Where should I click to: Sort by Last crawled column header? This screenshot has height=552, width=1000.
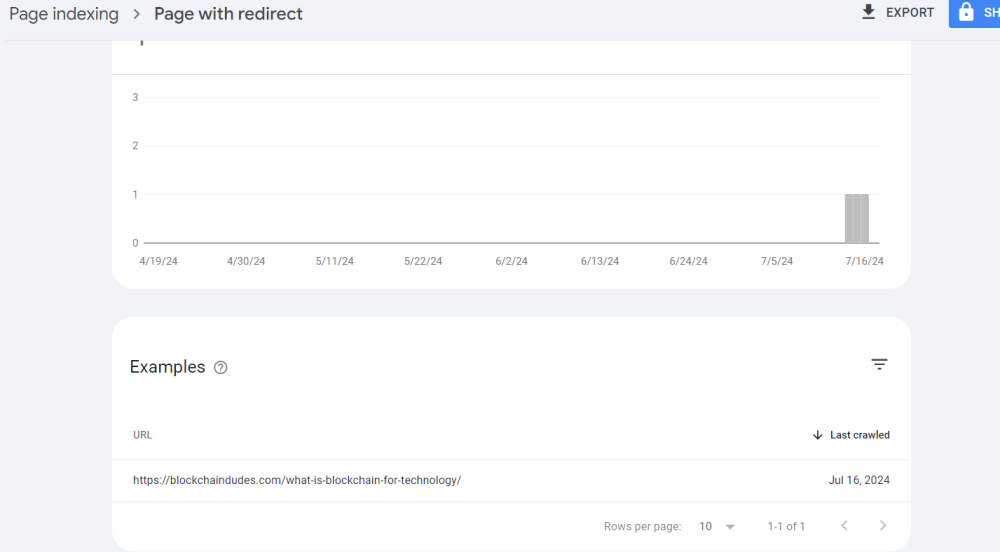tap(859, 435)
